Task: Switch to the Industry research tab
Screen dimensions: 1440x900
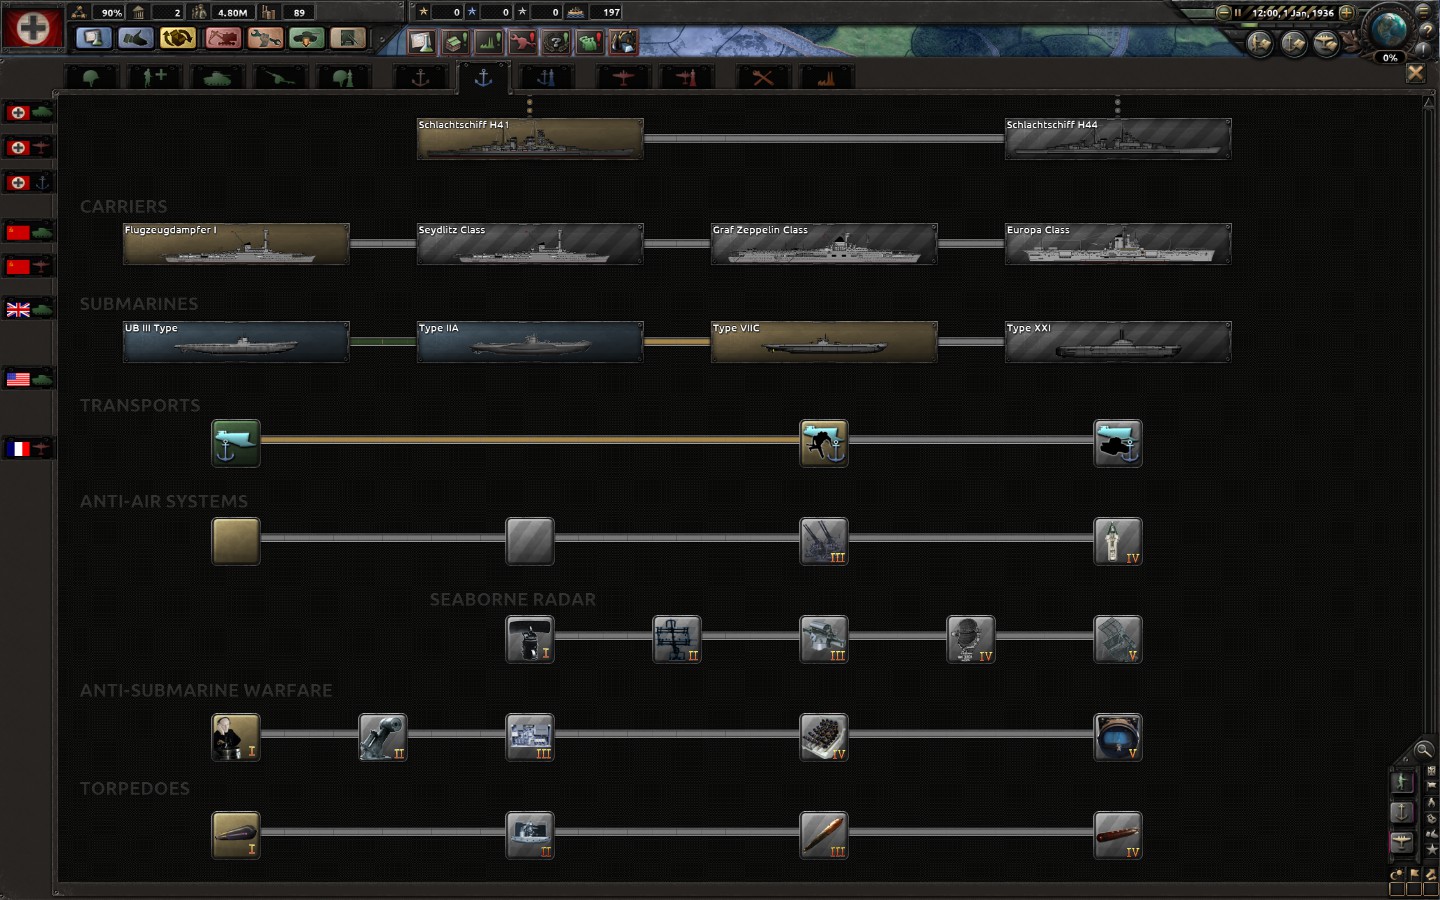Action: click(826, 77)
